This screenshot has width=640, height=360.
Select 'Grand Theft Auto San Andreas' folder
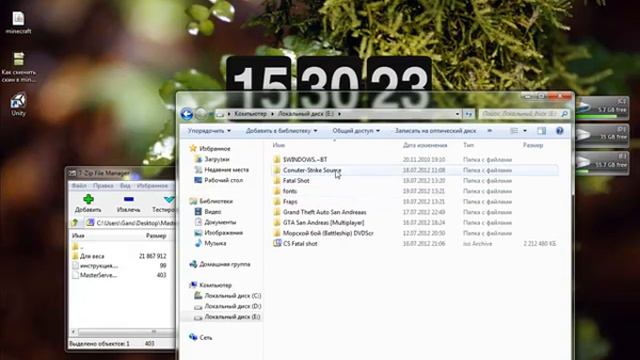click(324, 212)
